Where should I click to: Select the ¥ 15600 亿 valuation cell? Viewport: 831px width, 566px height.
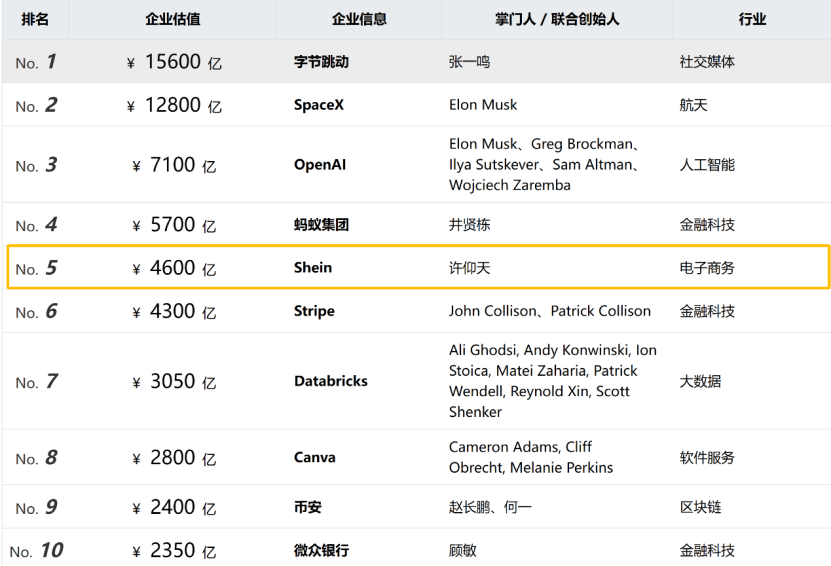(x=174, y=62)
